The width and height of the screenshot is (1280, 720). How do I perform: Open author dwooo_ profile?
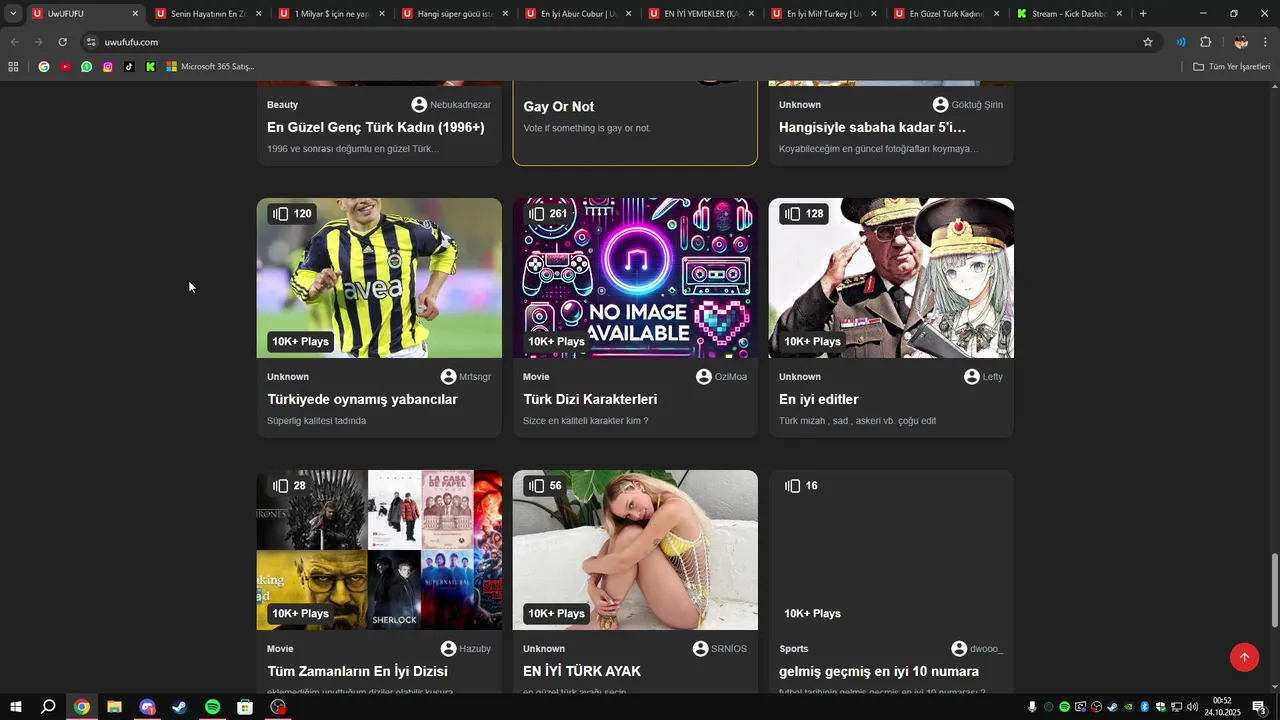(977, 649)
